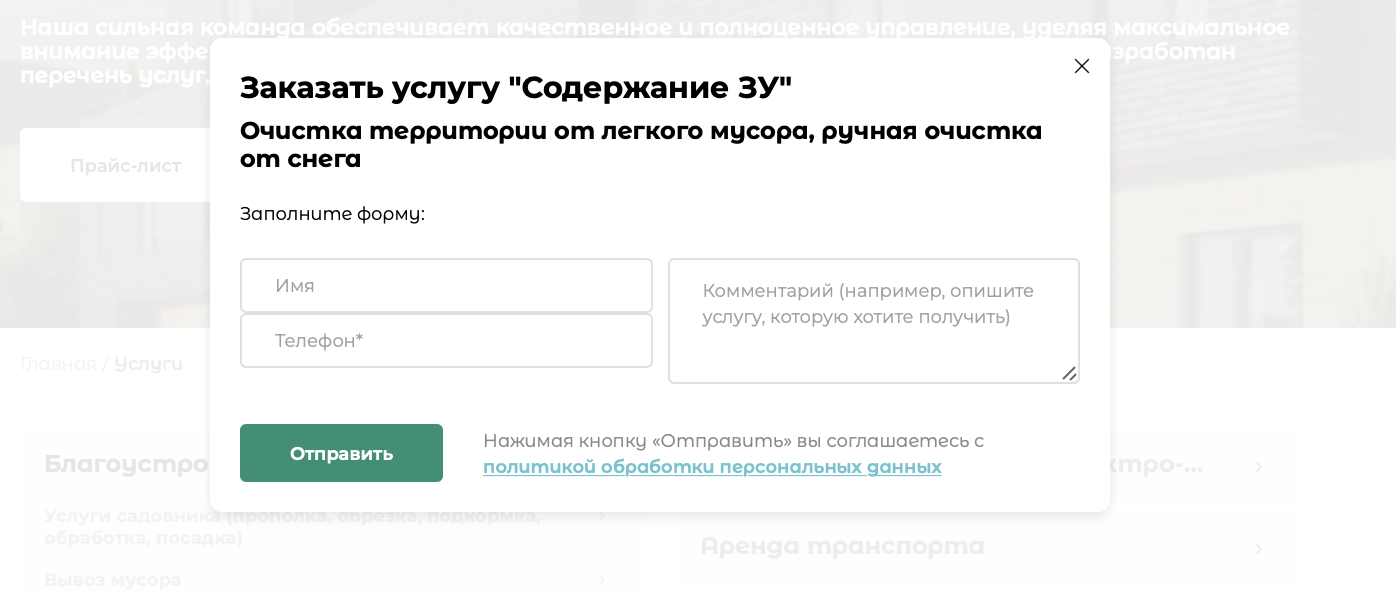Expand the chevron on the «…ктро-…» category
The width and height of the screenshot is (1396, 592).
[x=1259, y=467]
